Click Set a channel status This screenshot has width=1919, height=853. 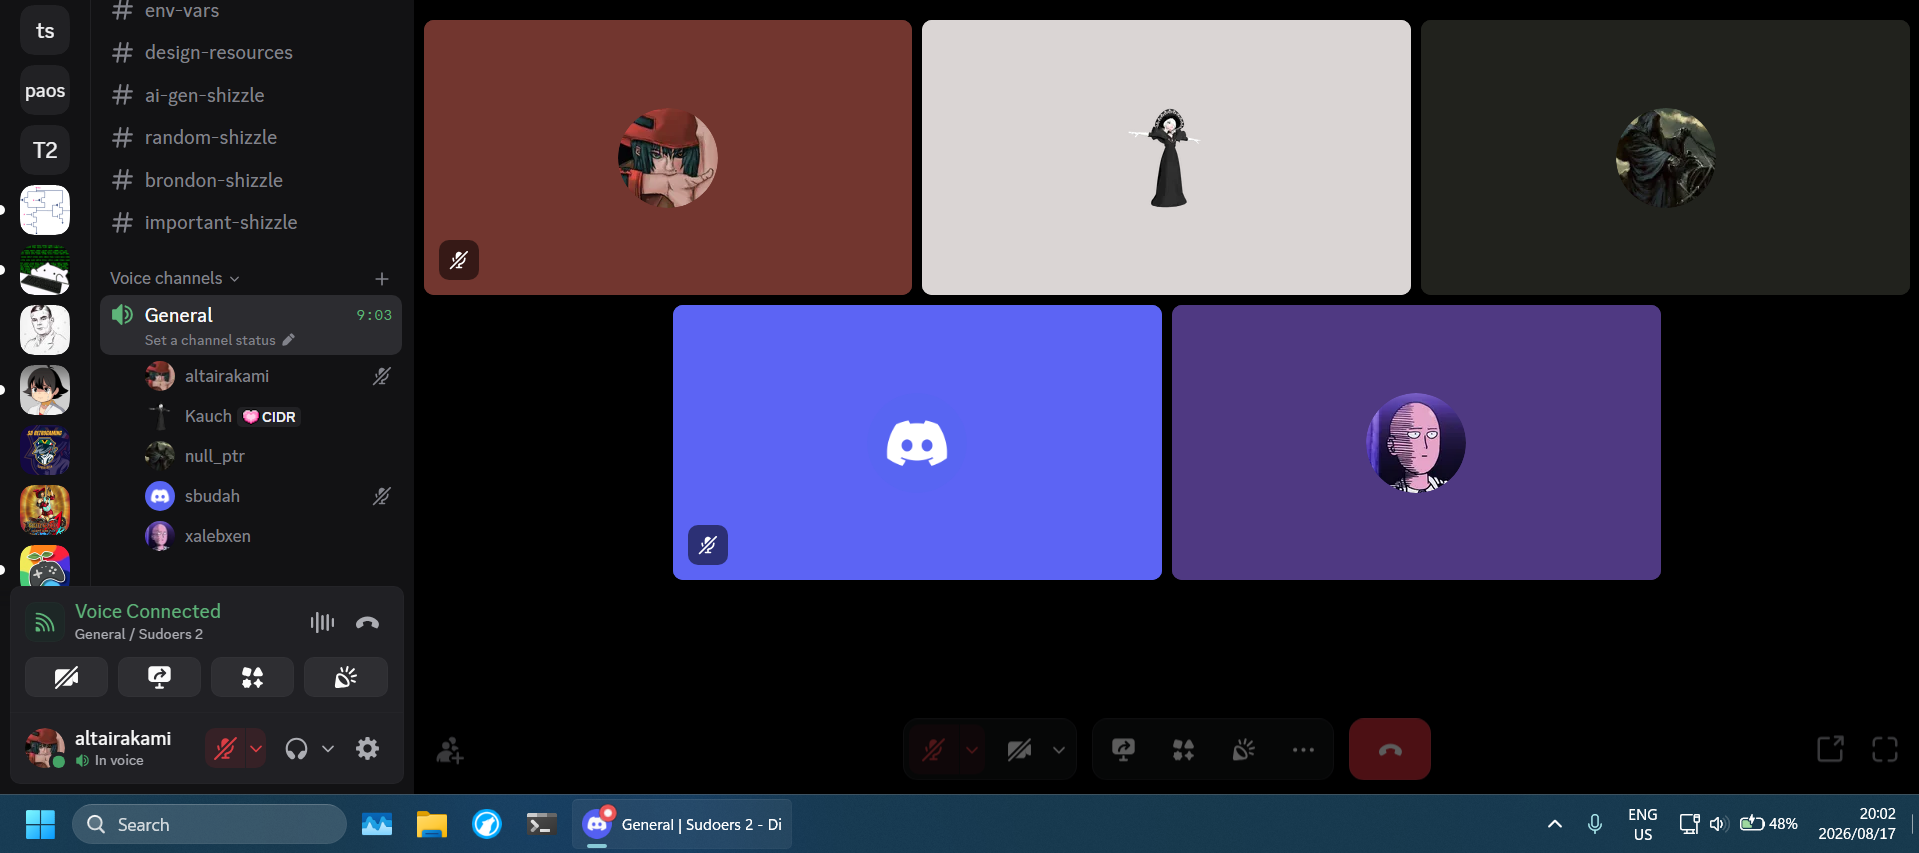[219, 340]
